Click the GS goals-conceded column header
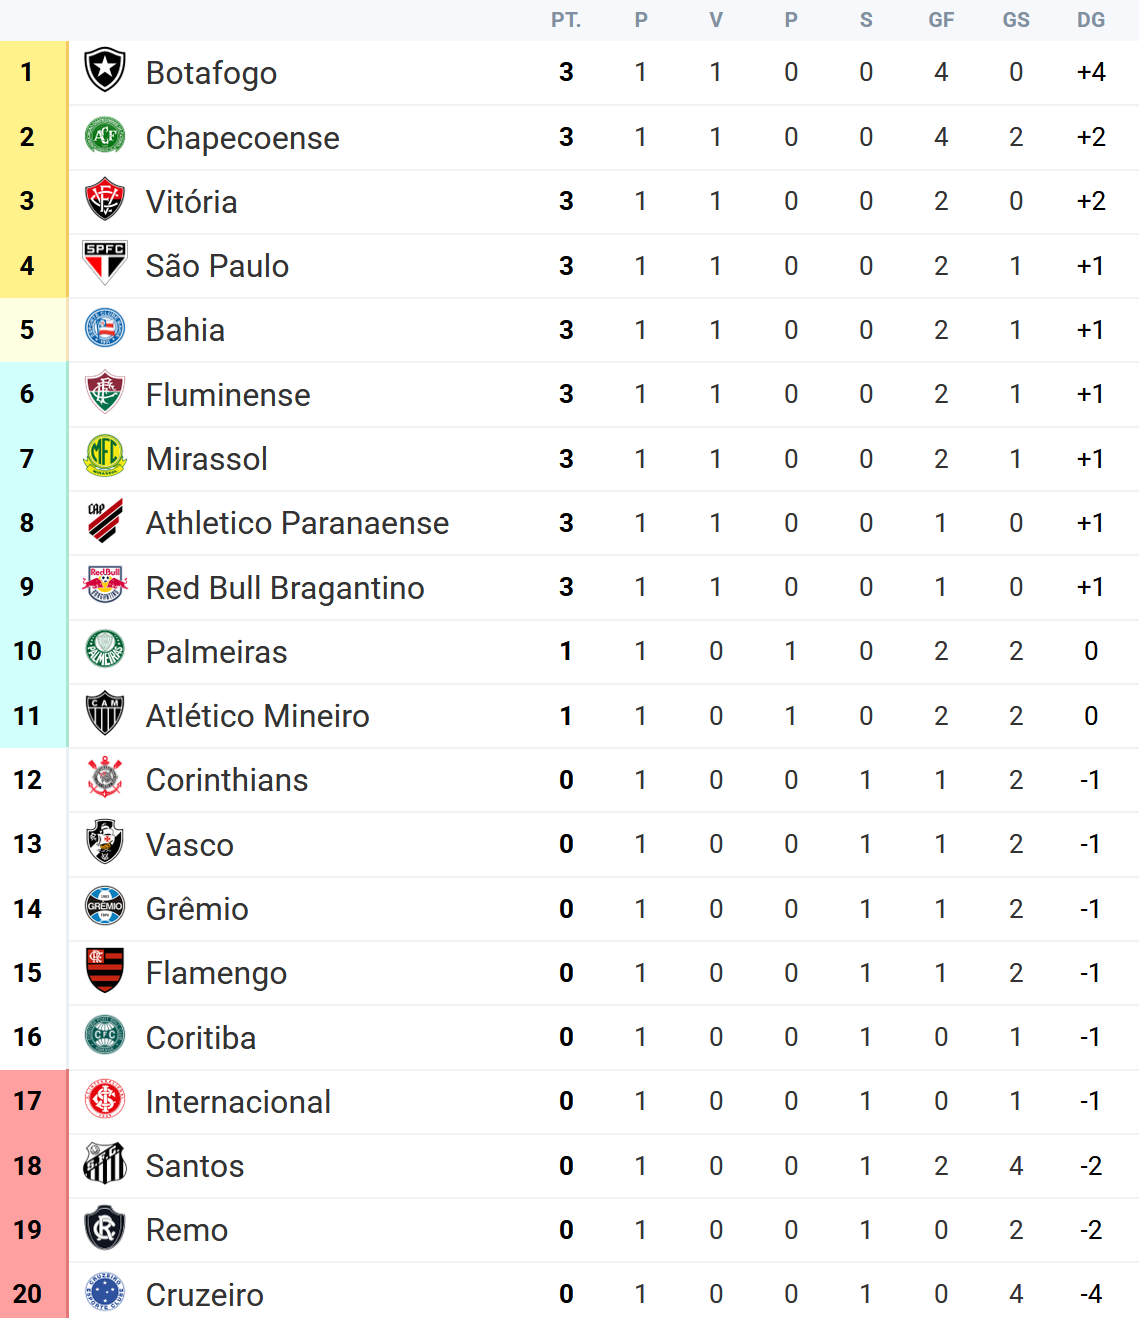Image resolution: width=1139 pixels, height=1318 pixels. pos(1016,20)
